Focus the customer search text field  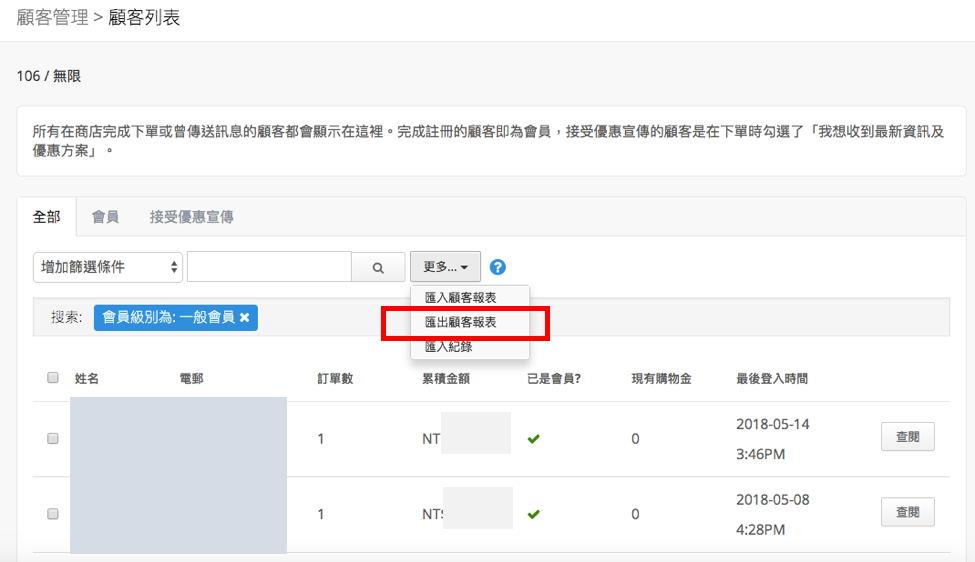(x=269, y=267)
